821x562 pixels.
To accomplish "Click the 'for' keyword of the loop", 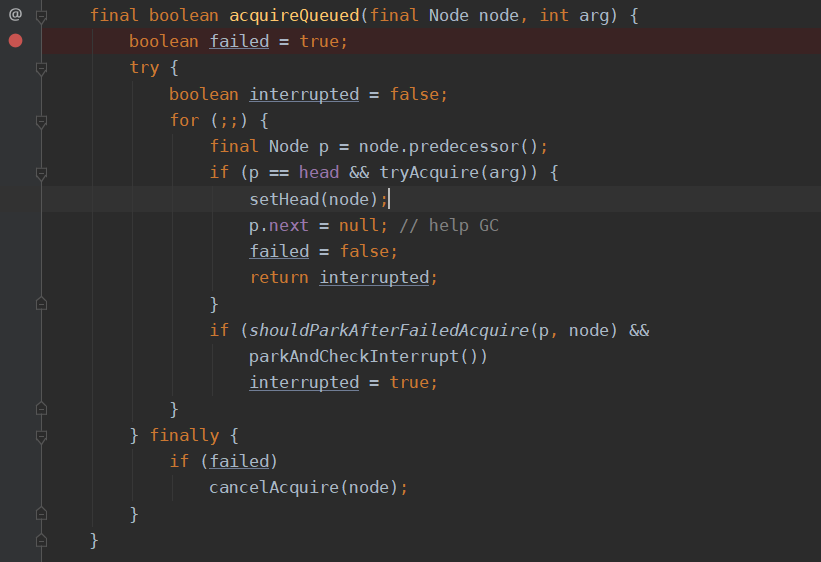I will pos(184,120).
